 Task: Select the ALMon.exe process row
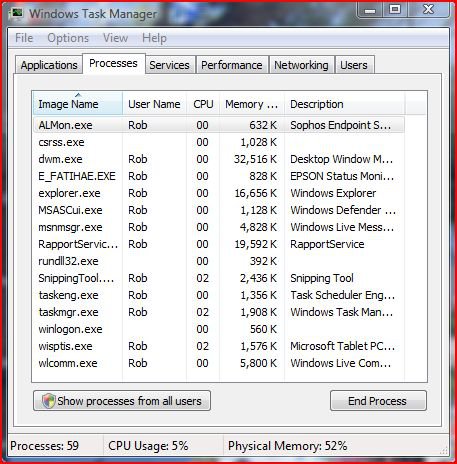(219, 125)
